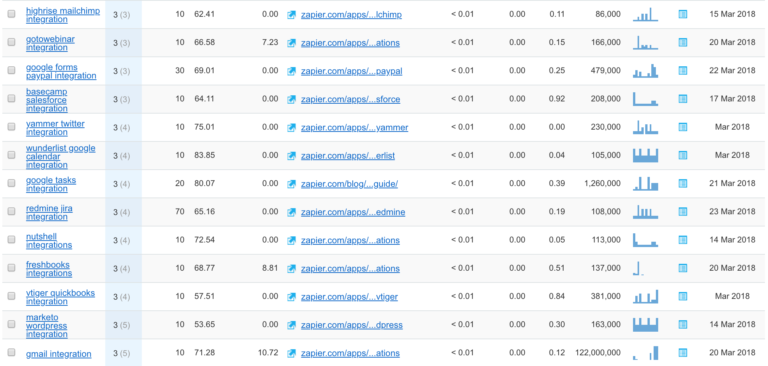Open external link icon for gotowebinar integration row

point(291,43)
